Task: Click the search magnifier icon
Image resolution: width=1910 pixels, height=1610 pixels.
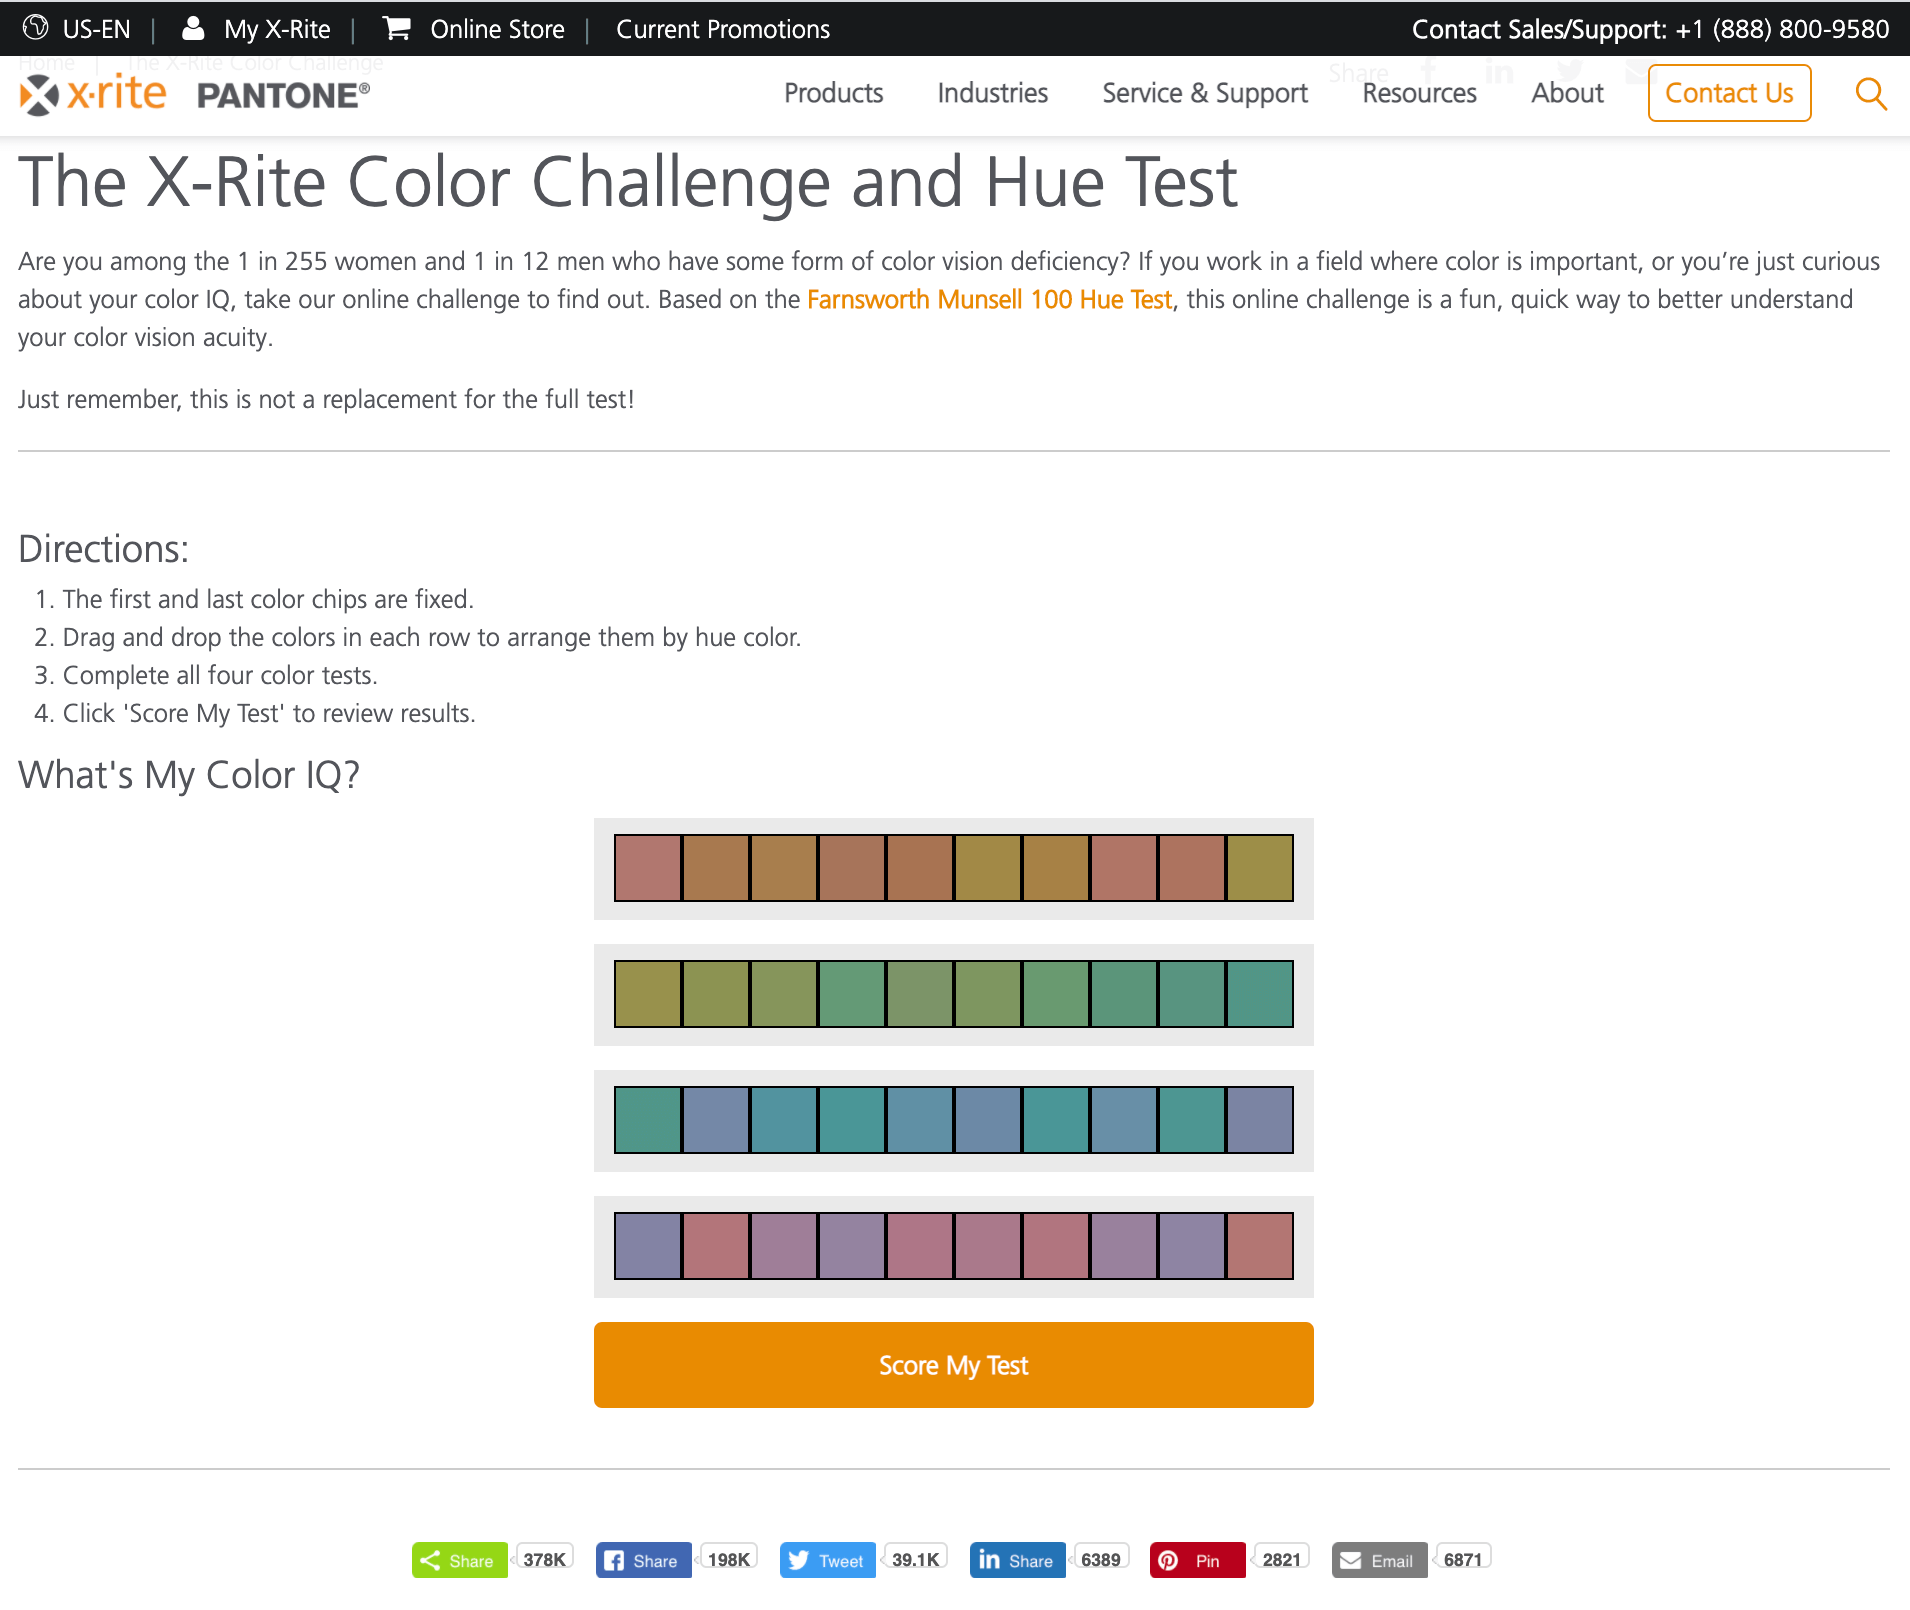Action: tap(1871, 93)
